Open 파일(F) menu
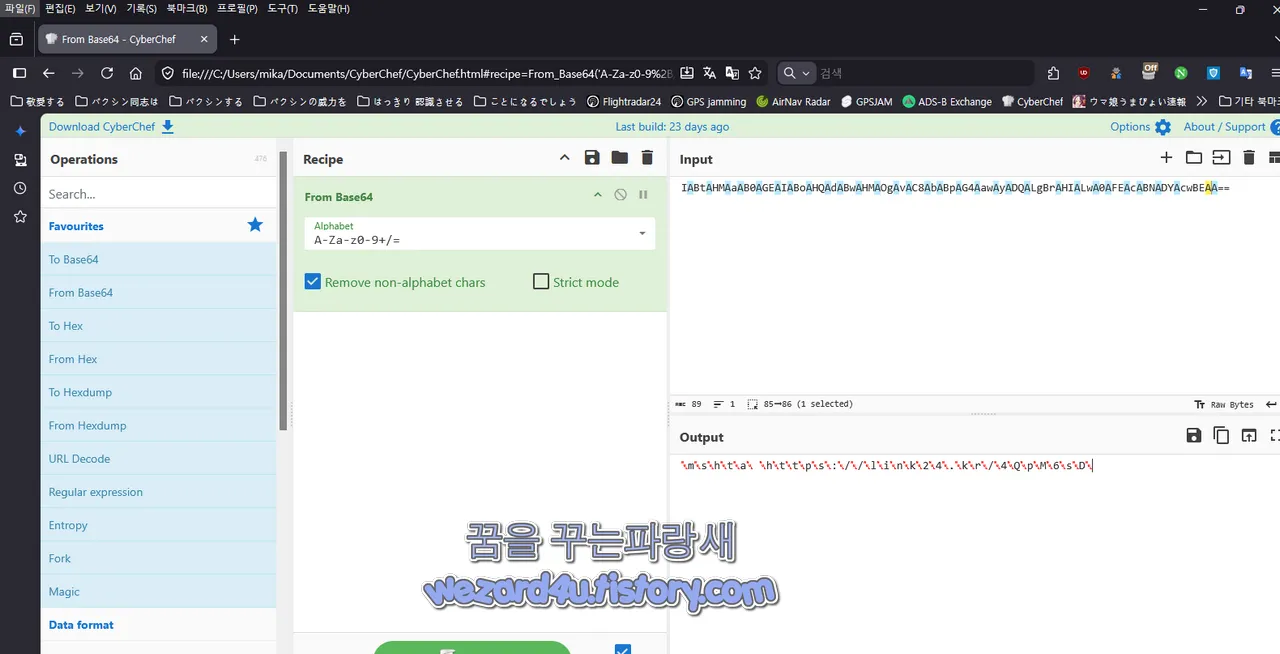This screenshot has height=654, width=1280. [19, 9]
